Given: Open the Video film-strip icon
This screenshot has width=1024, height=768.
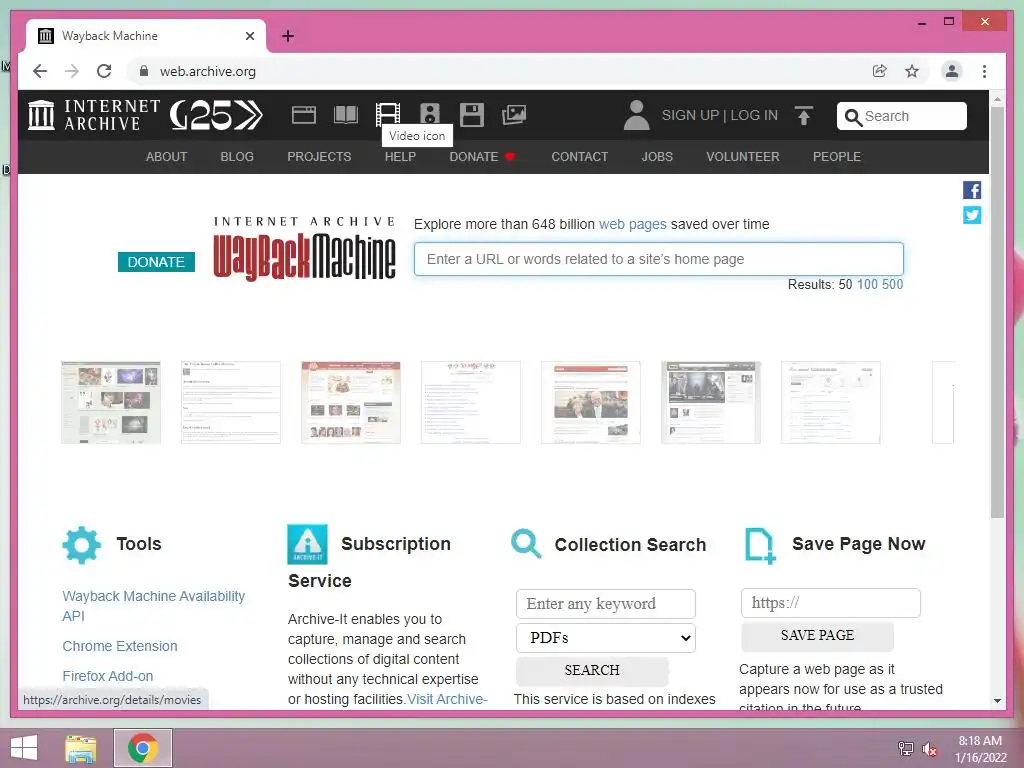Looking at the screenshot, I should pyautogui.click(x=387, y=115).
